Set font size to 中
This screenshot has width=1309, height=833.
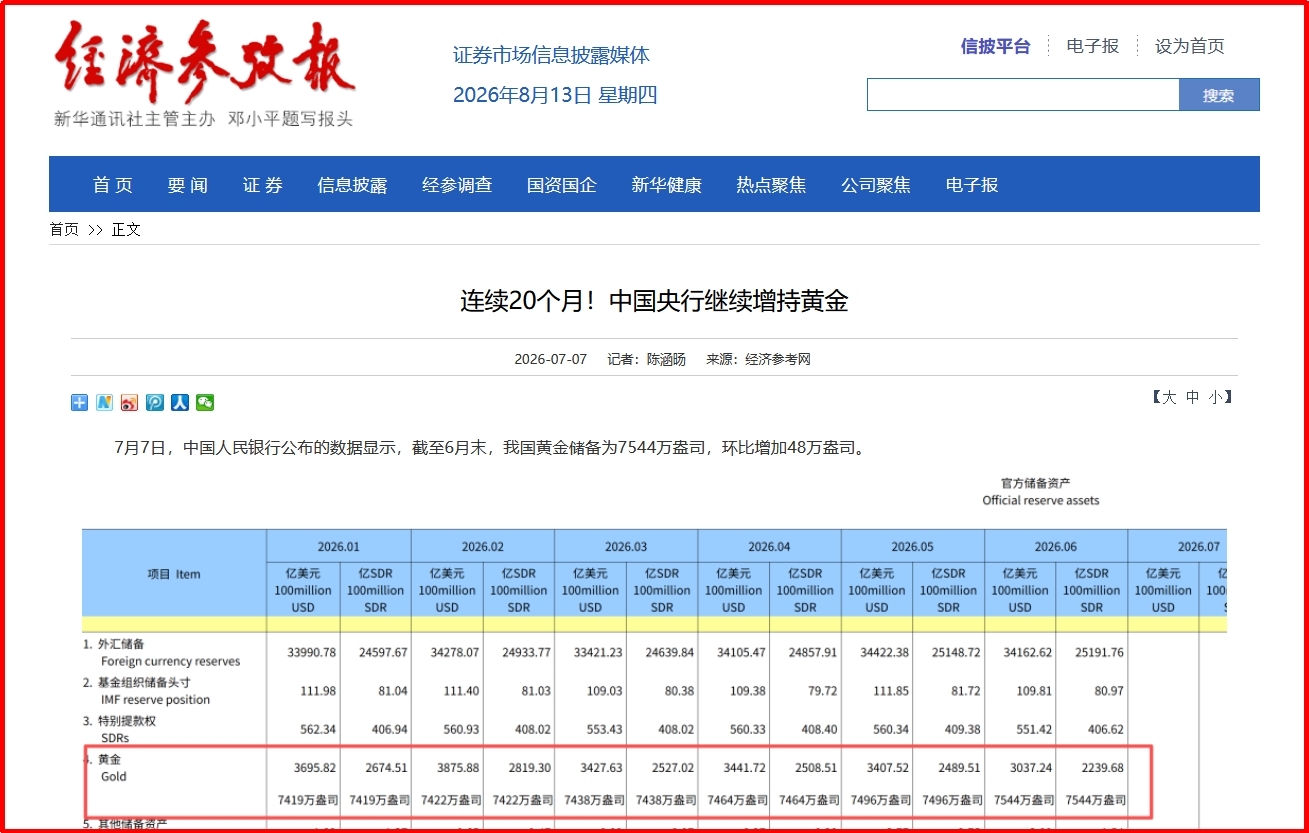(1192, 397)
